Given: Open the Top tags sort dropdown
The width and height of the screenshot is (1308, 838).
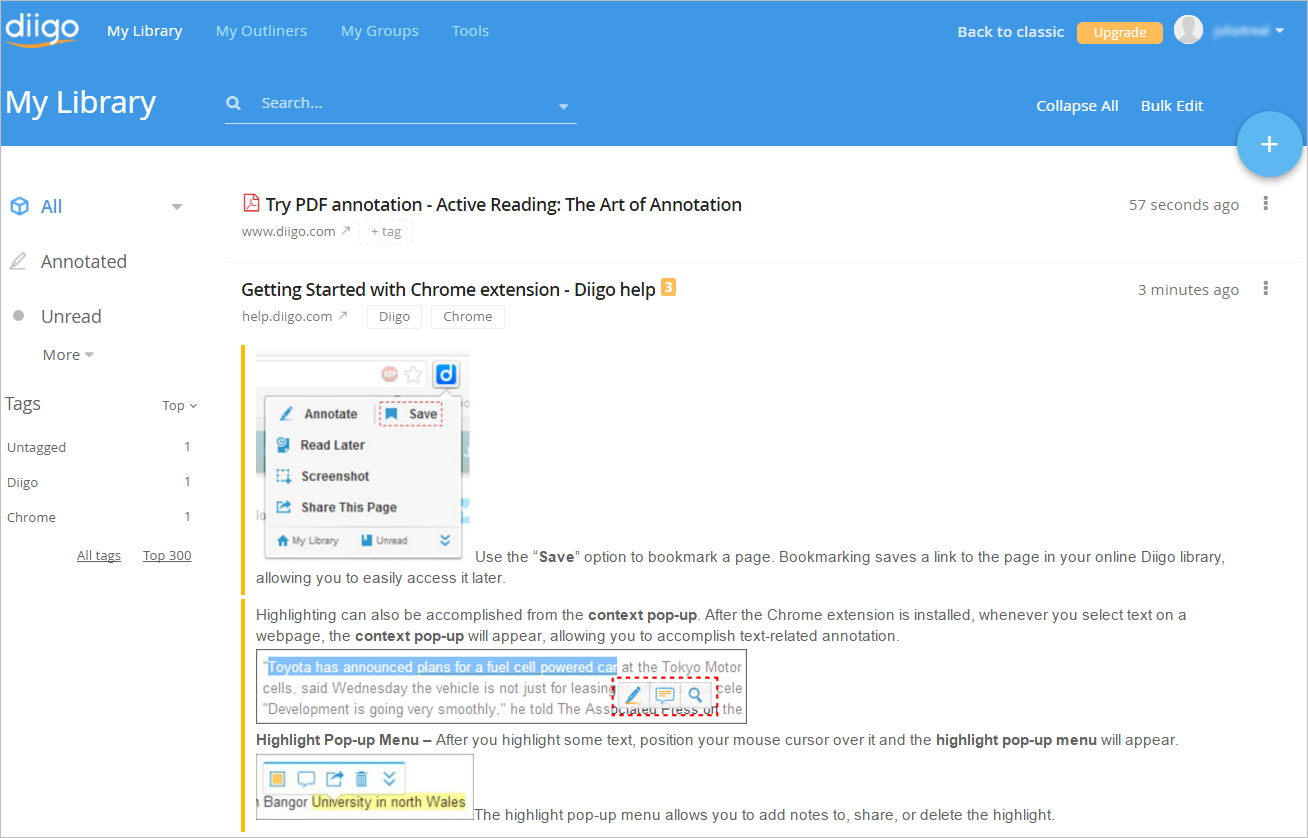Looking at the screenshot, I should point(180,405).
